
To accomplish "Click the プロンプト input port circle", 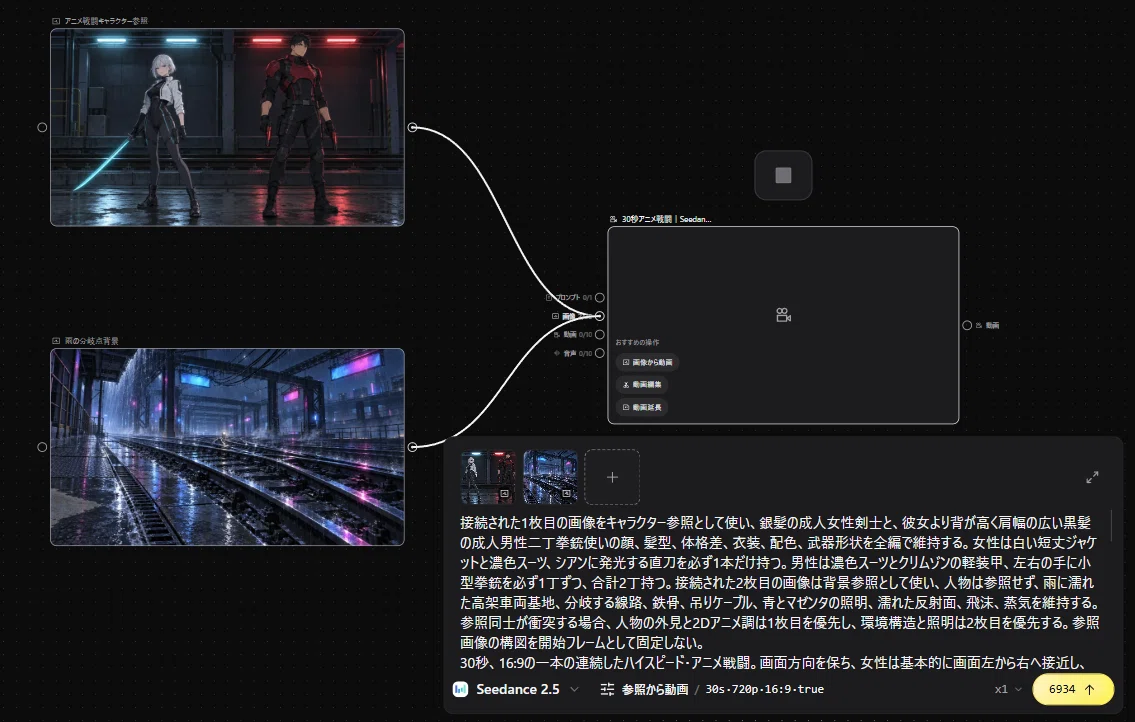I will [x=599, y=298].
